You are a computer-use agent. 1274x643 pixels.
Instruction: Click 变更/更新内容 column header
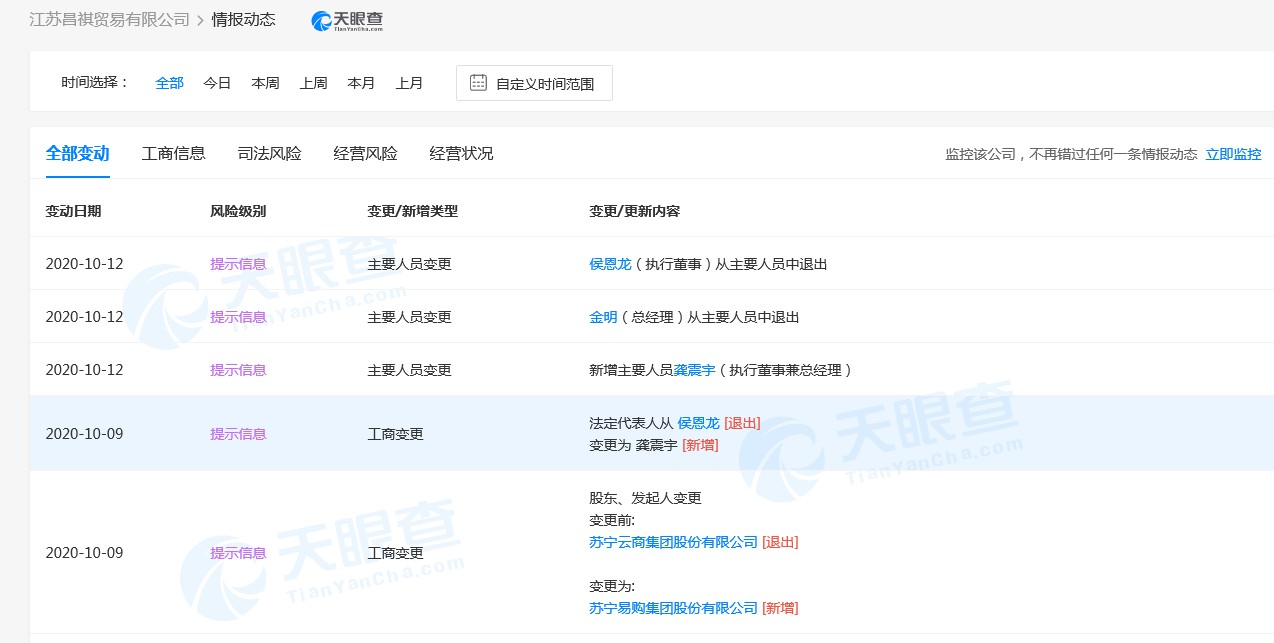634,211
